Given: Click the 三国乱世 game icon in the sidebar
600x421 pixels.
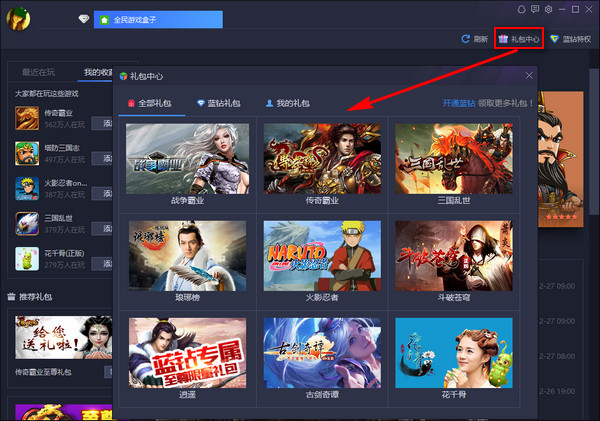Looking at the screenshot, I should (x=27, y=224).
